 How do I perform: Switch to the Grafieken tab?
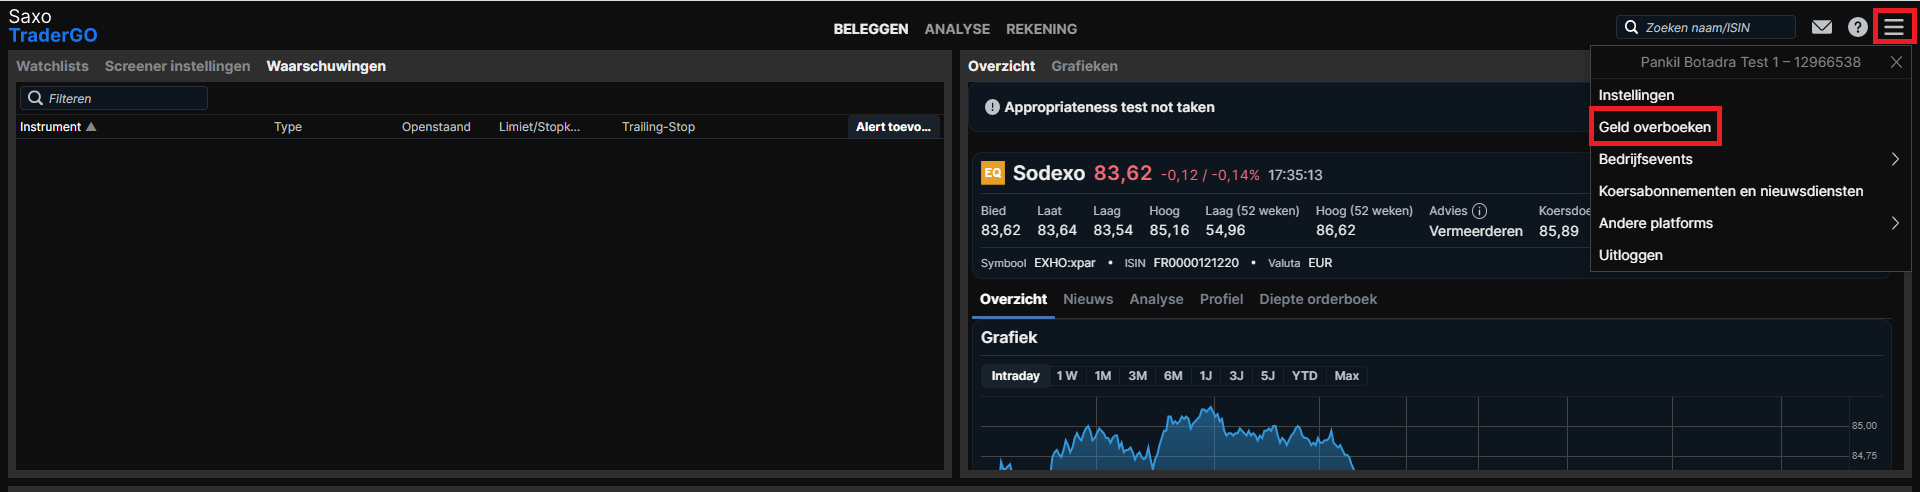click(1084, 66)
